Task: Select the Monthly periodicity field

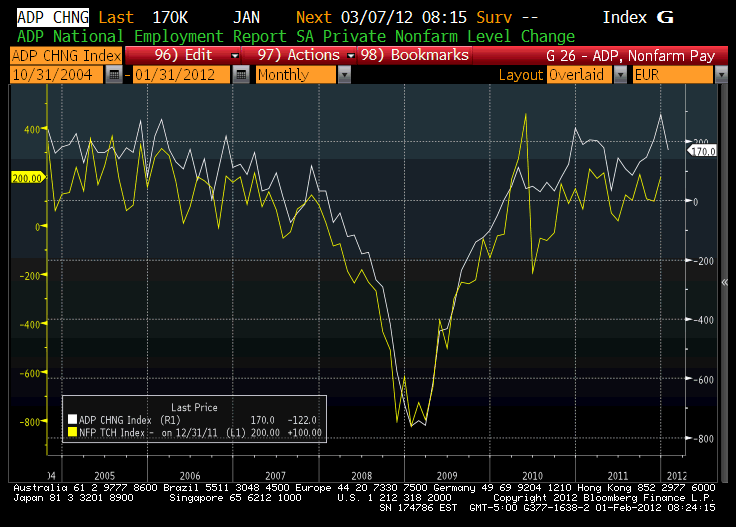Action: (x=296, y=75)
